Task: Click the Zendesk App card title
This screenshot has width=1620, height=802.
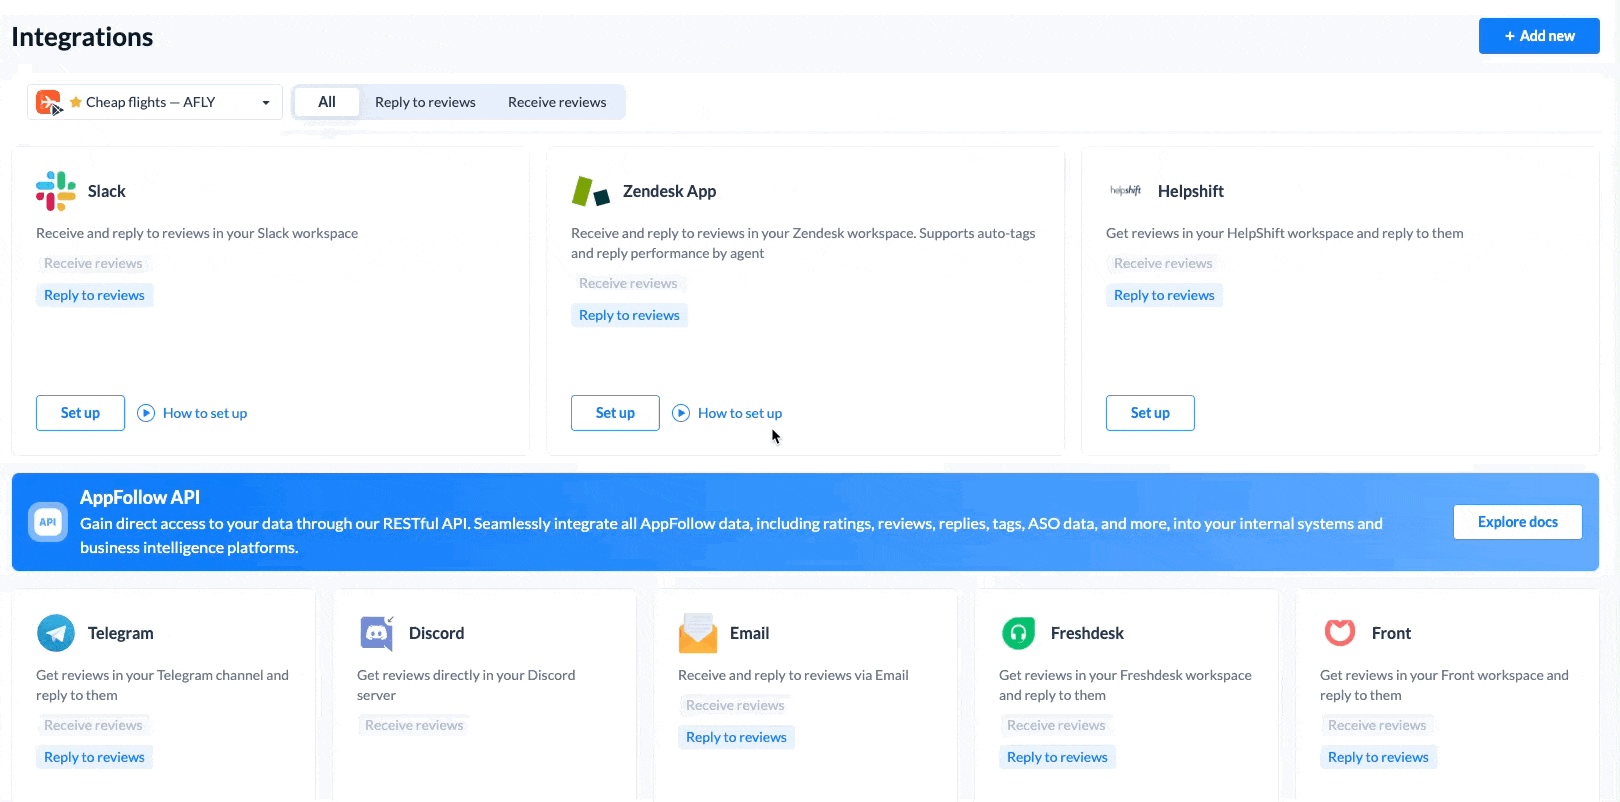Action: pos(669,191)
